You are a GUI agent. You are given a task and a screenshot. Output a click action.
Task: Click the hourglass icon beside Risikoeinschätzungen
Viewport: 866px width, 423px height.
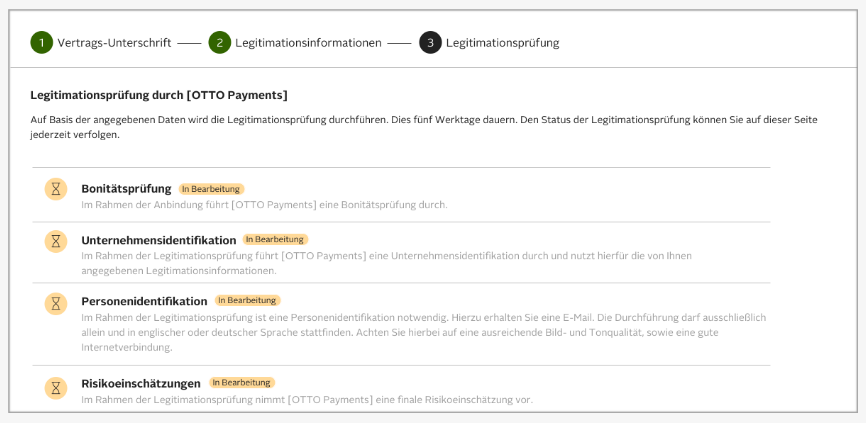tap(56, 385)
